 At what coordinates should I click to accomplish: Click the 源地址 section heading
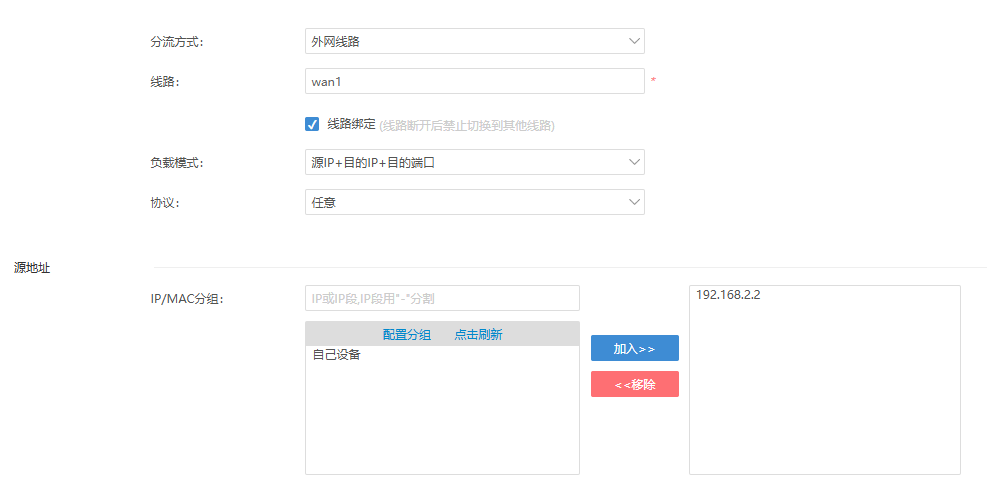click(32, 268)
